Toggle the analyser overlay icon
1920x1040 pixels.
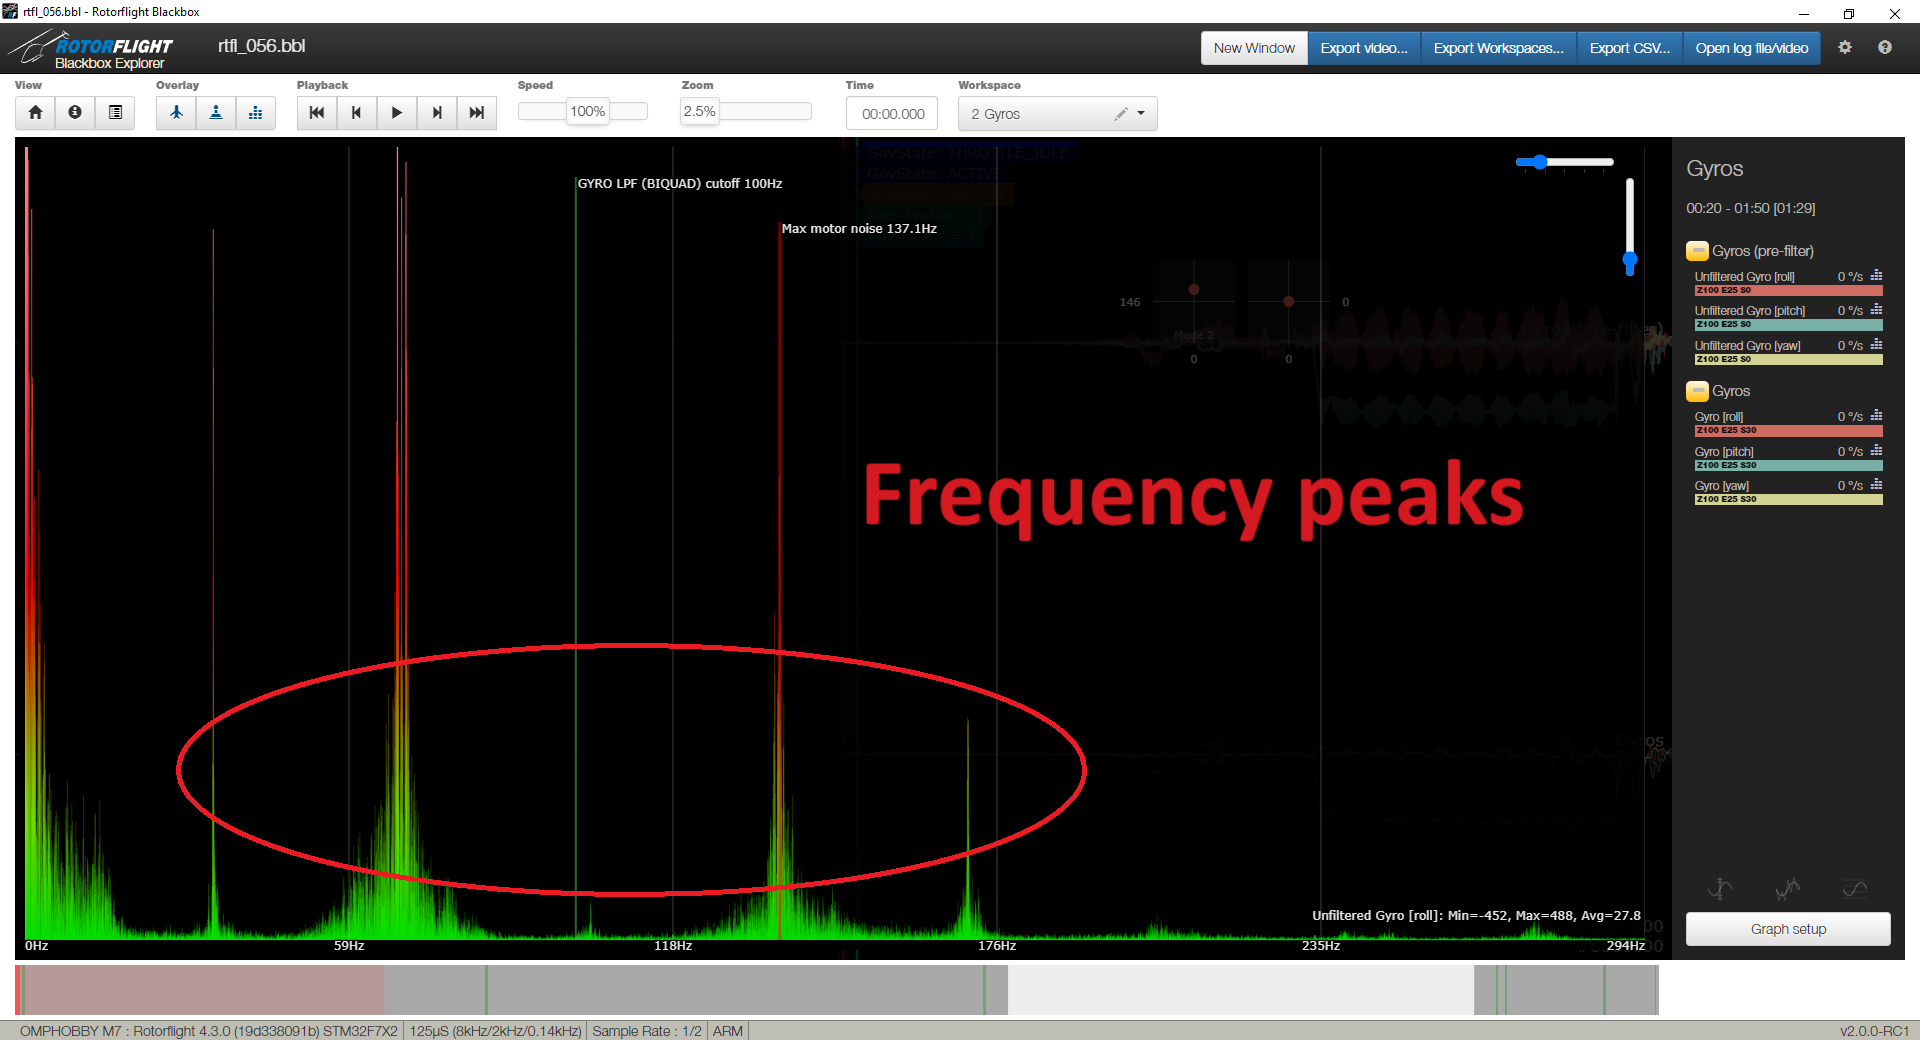pyautogui.click(x=256, y=113)
